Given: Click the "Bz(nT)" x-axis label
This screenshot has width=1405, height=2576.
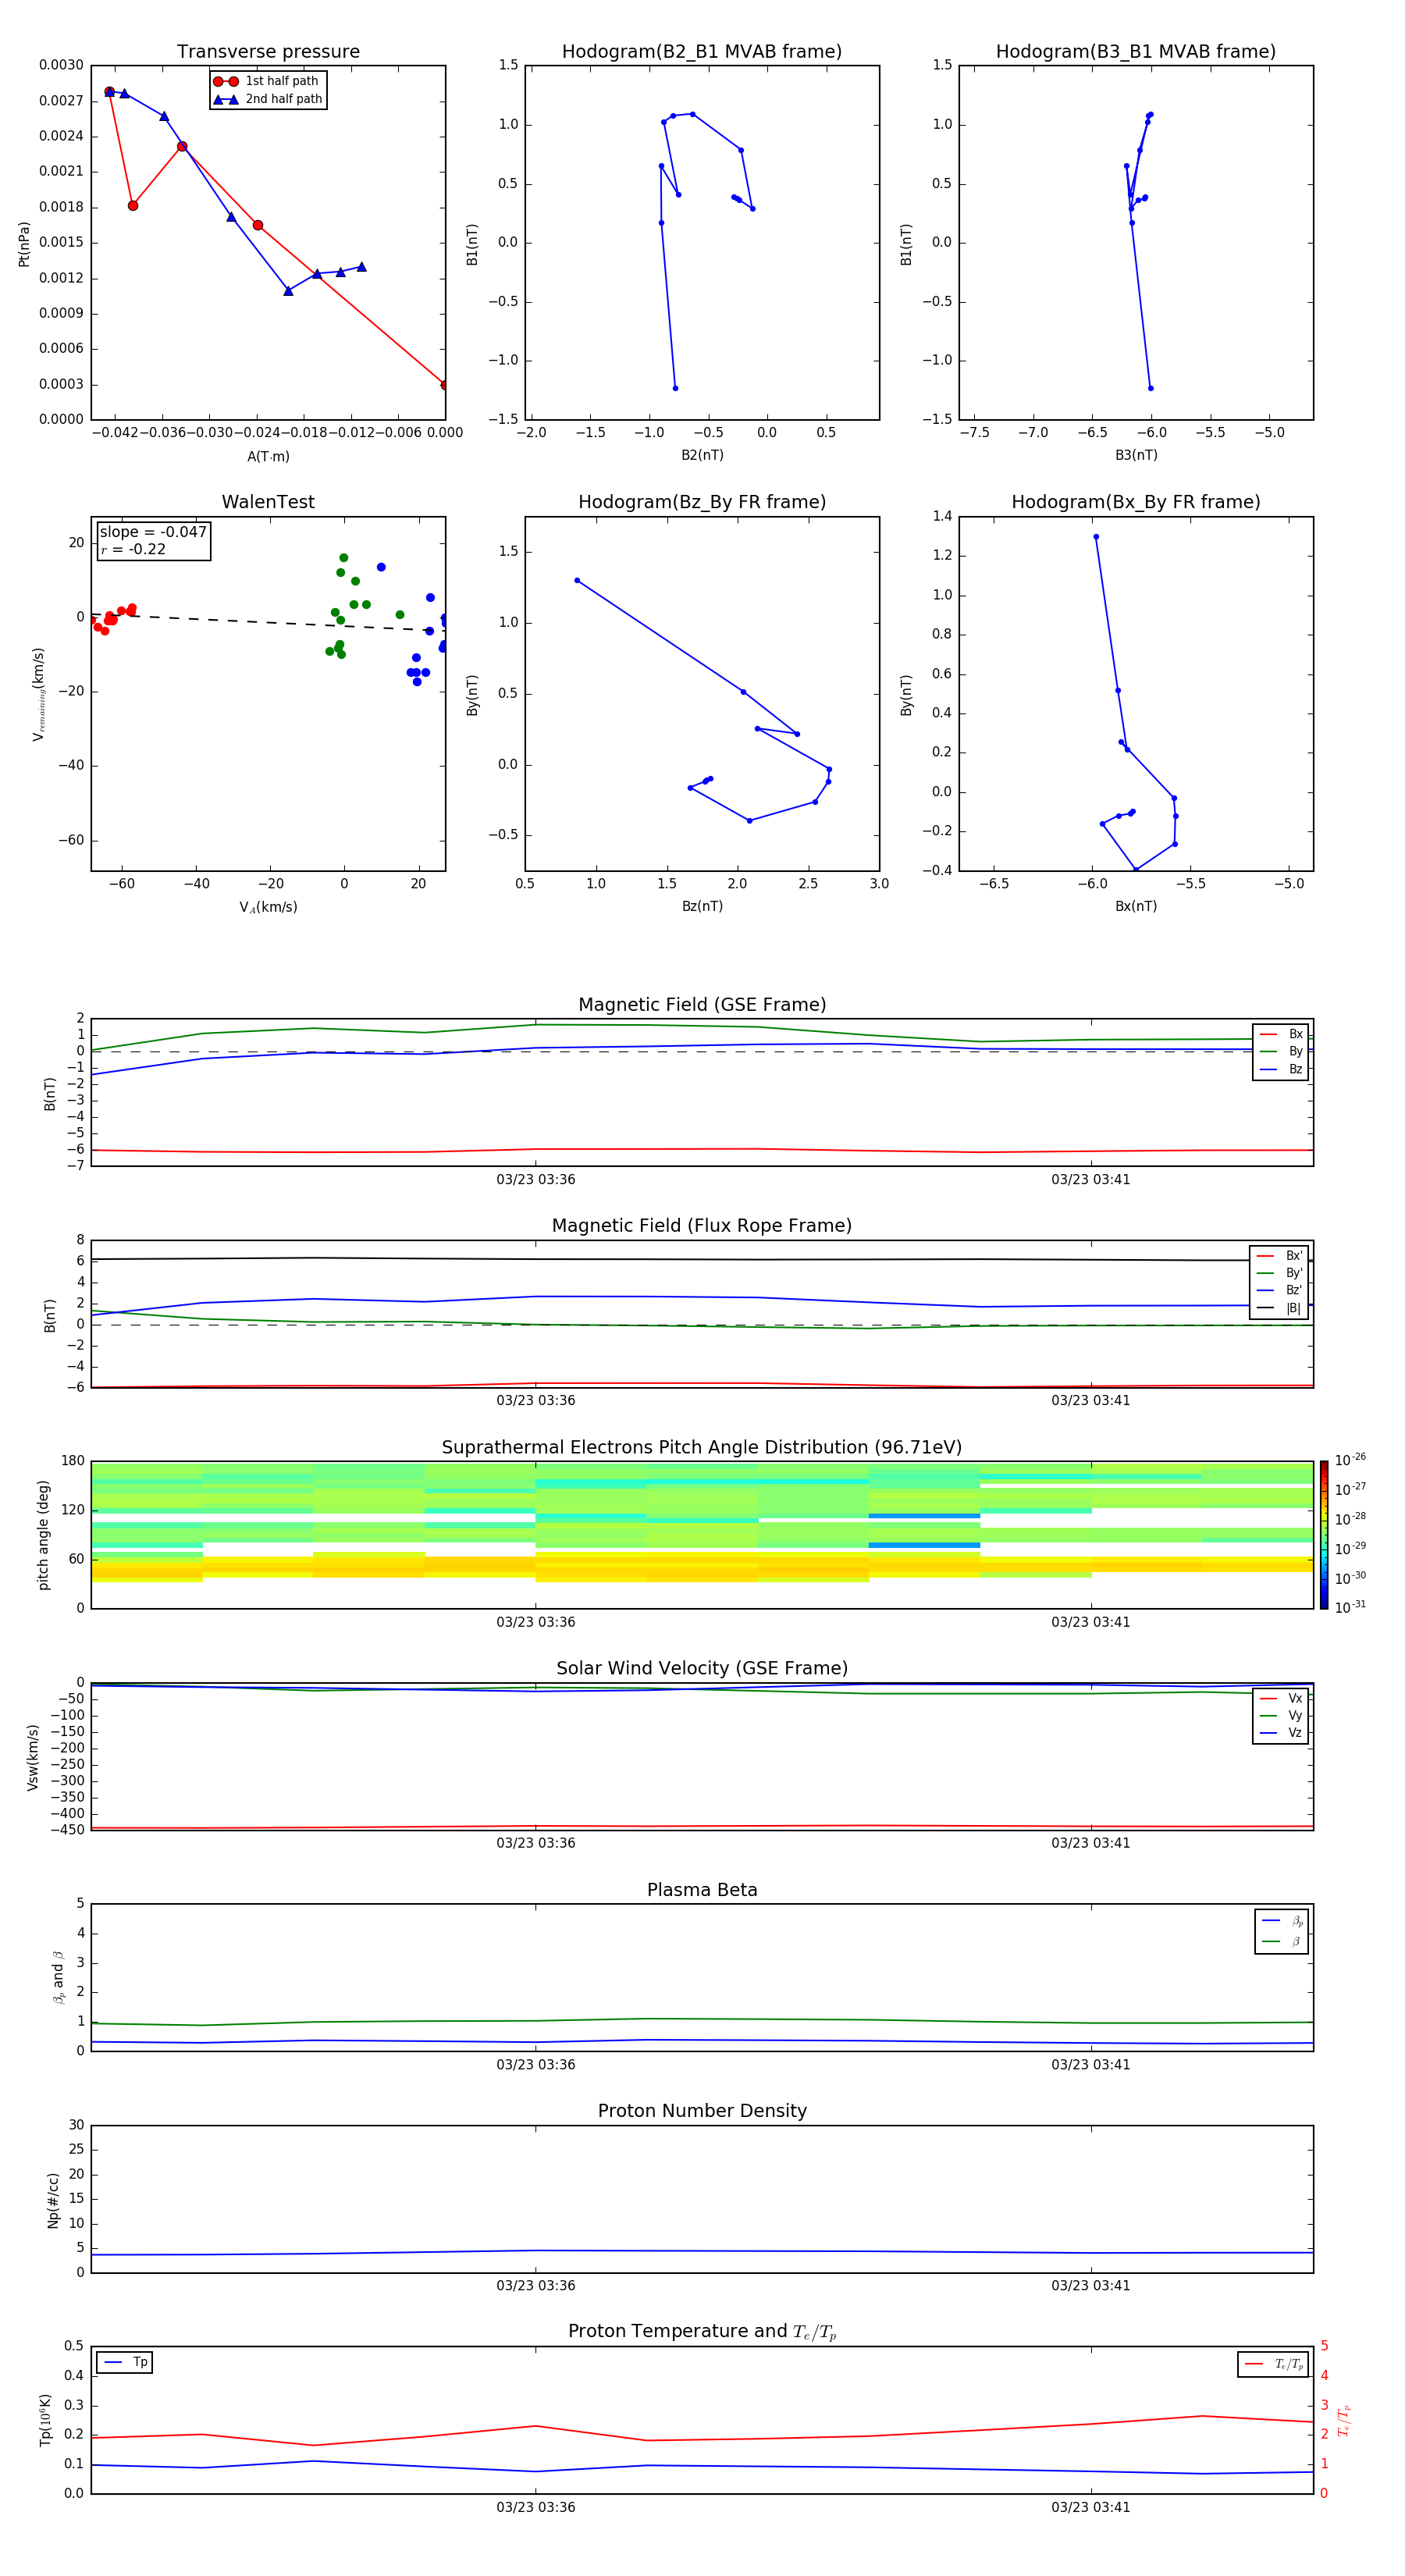Looking at the screenshot, I should pyautogui.click(x=702, y=906).
